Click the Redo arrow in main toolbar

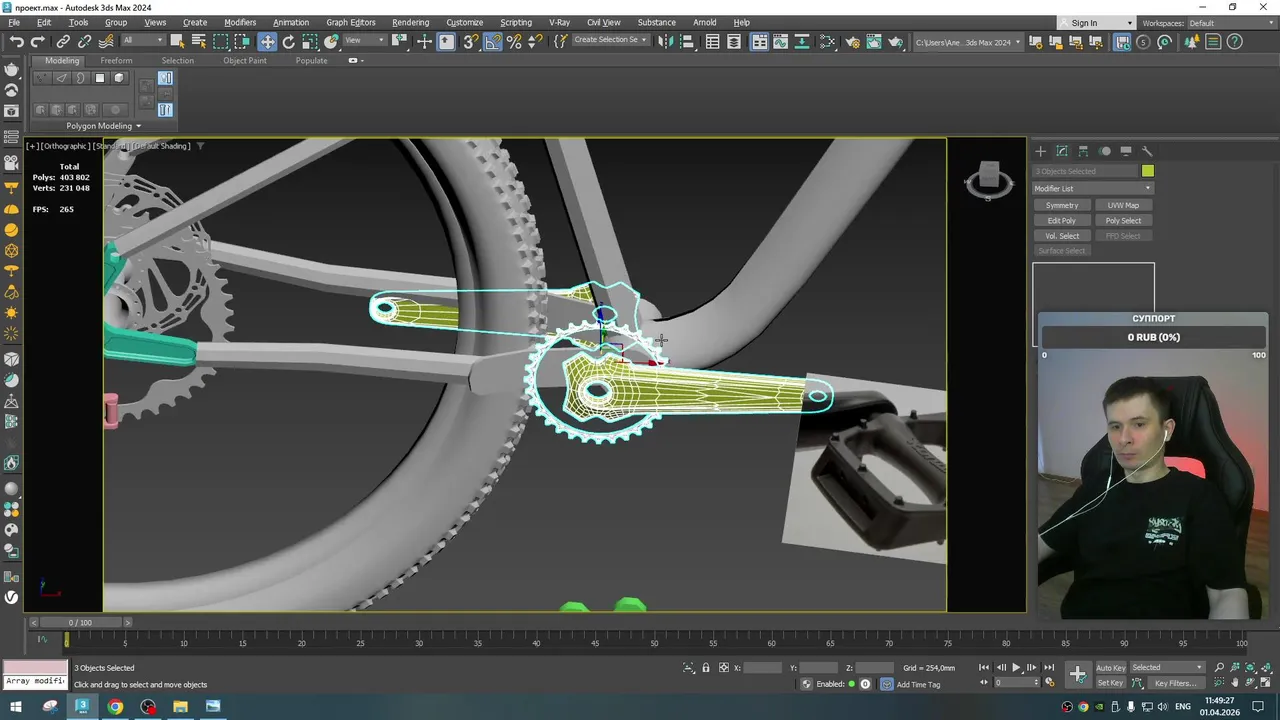pos(38,41)
